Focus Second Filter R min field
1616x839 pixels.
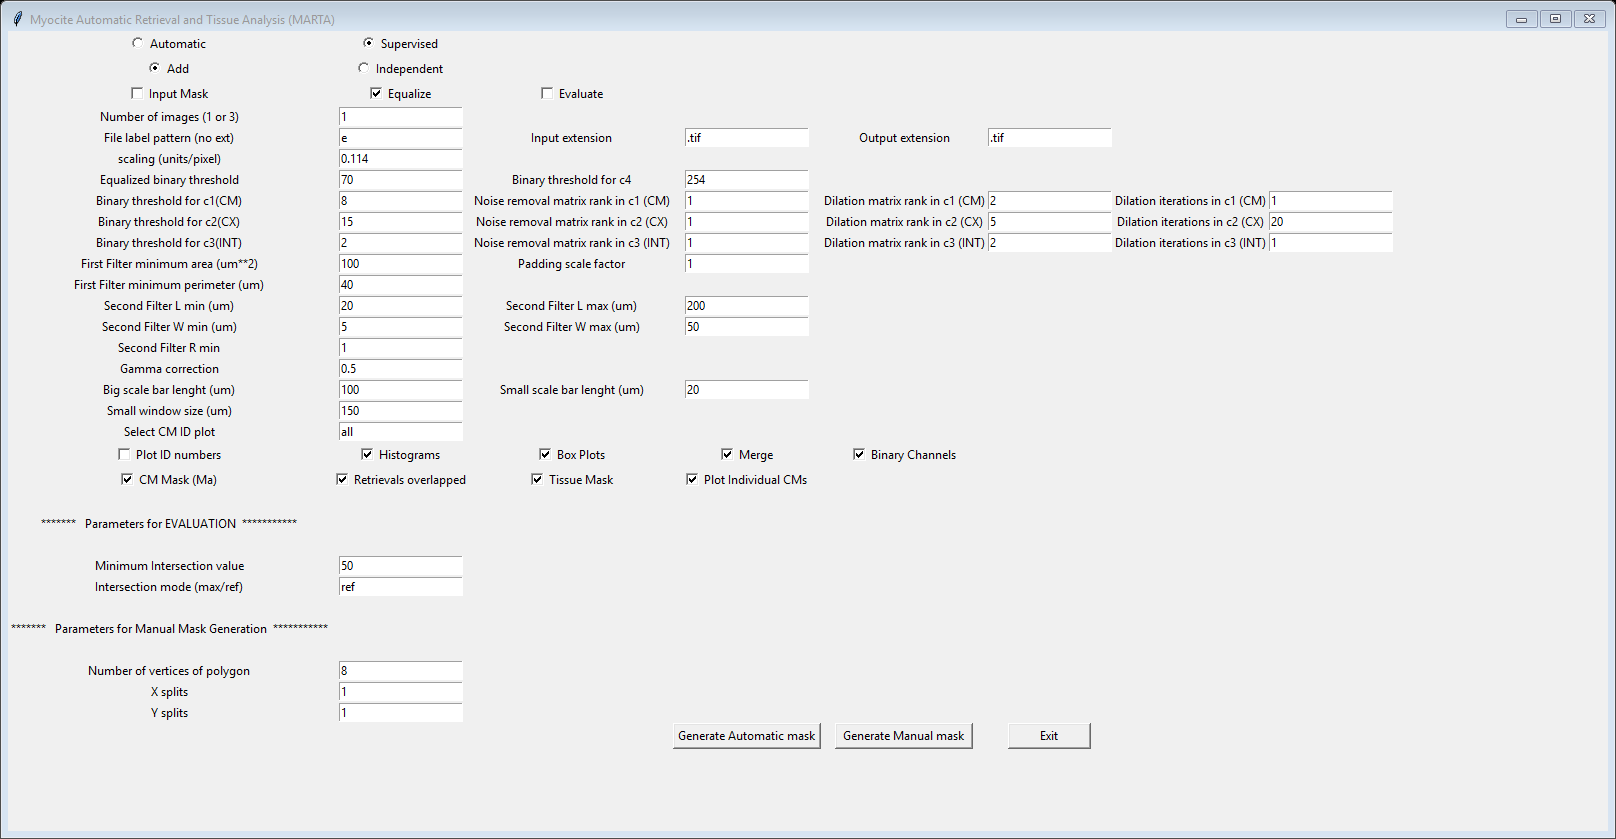click(x=400, y=348)
